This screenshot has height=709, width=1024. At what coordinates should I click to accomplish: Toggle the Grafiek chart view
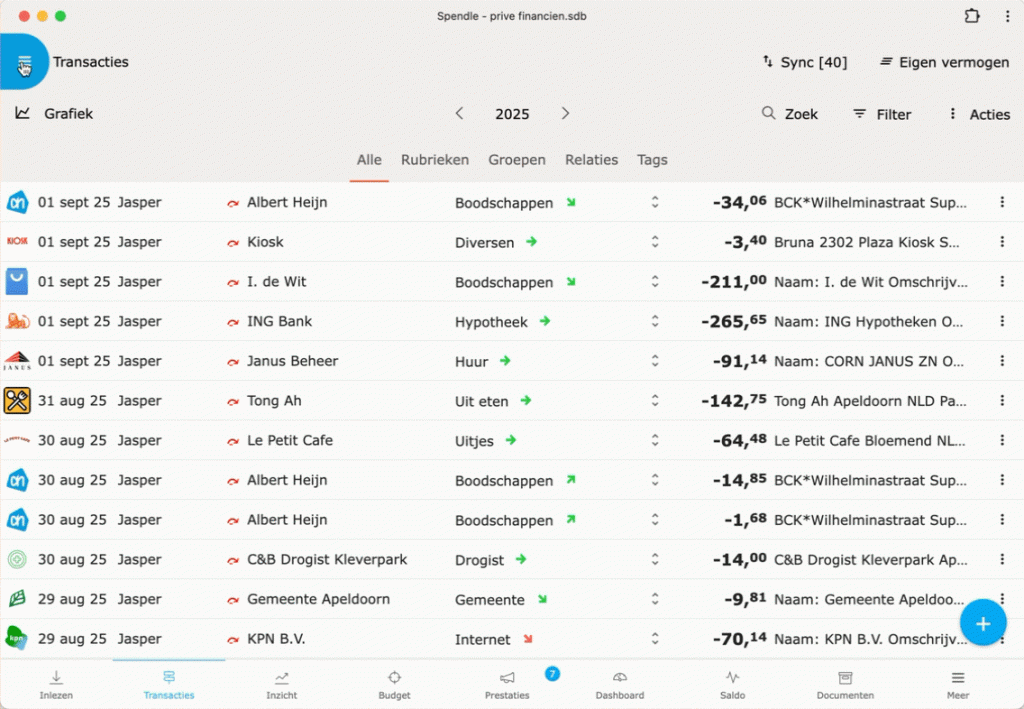55,114
